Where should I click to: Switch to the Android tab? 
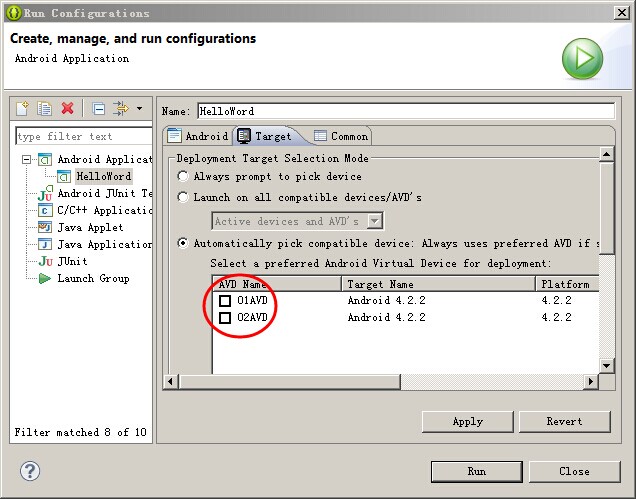tap(198, 136)
